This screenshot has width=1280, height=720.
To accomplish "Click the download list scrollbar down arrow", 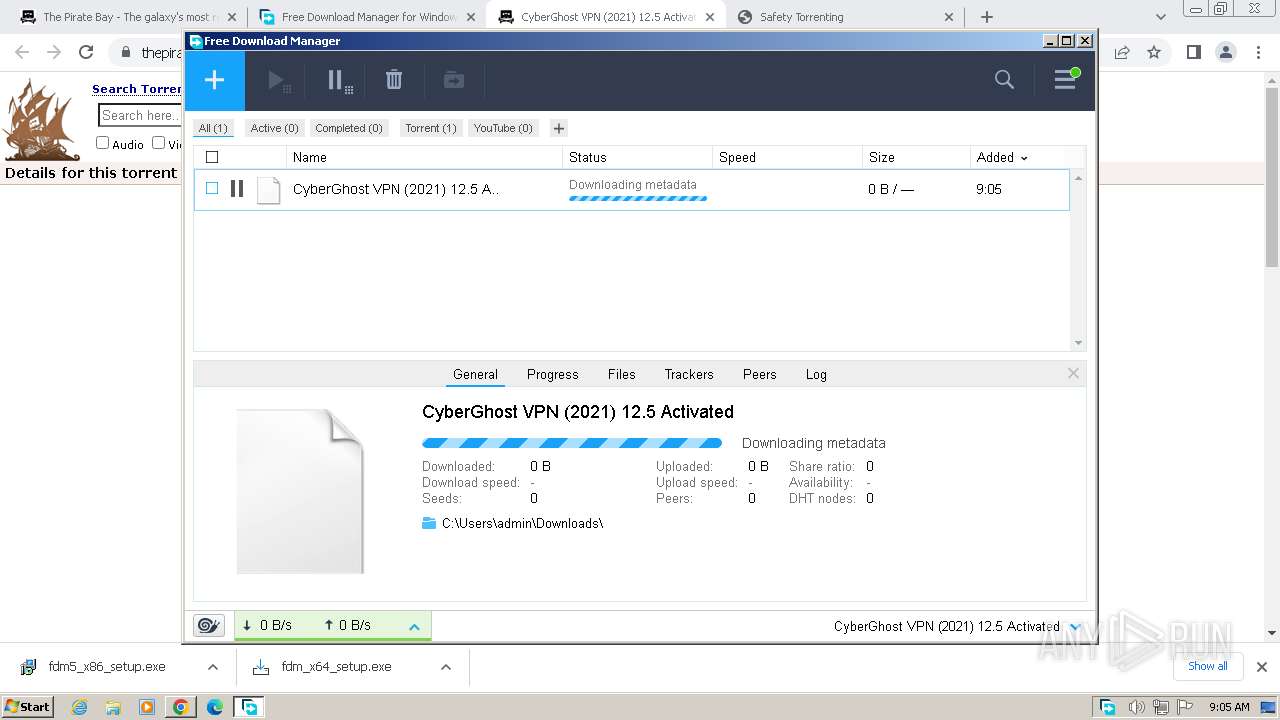I will (1078, 343).
